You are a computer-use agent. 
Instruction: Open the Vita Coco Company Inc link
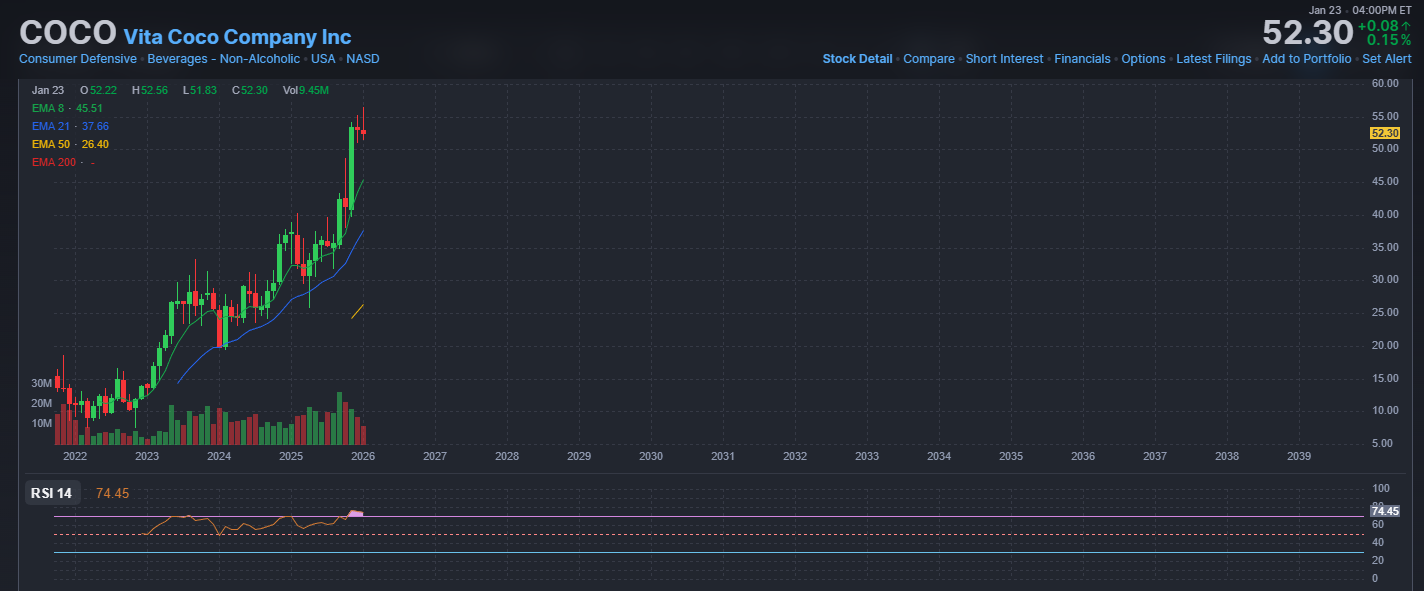[x=237, y=37]
